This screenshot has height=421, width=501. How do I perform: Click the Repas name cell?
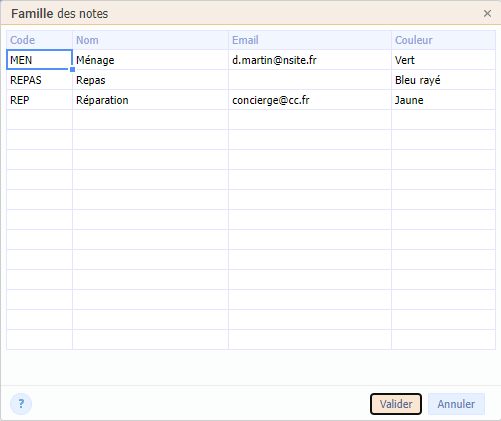[x=150, y=80]
